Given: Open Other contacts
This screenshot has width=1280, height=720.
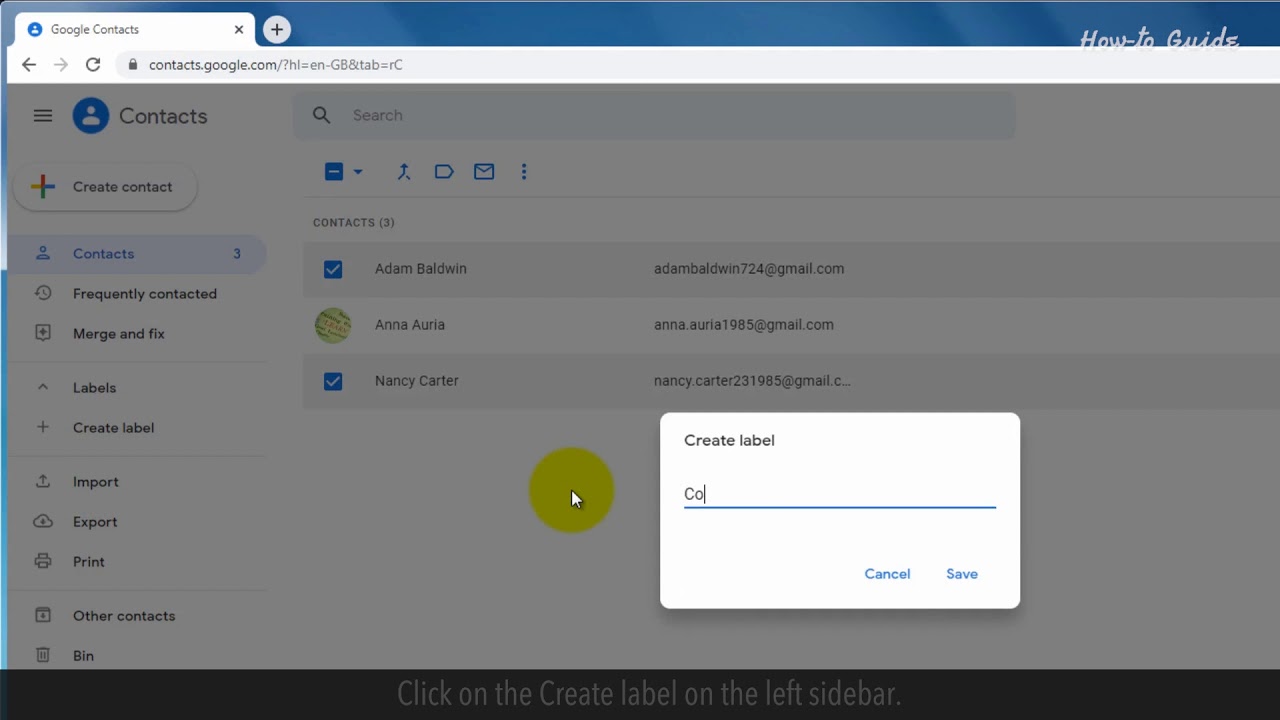Looking at the screenshot, I should click(x=138, y=616).
